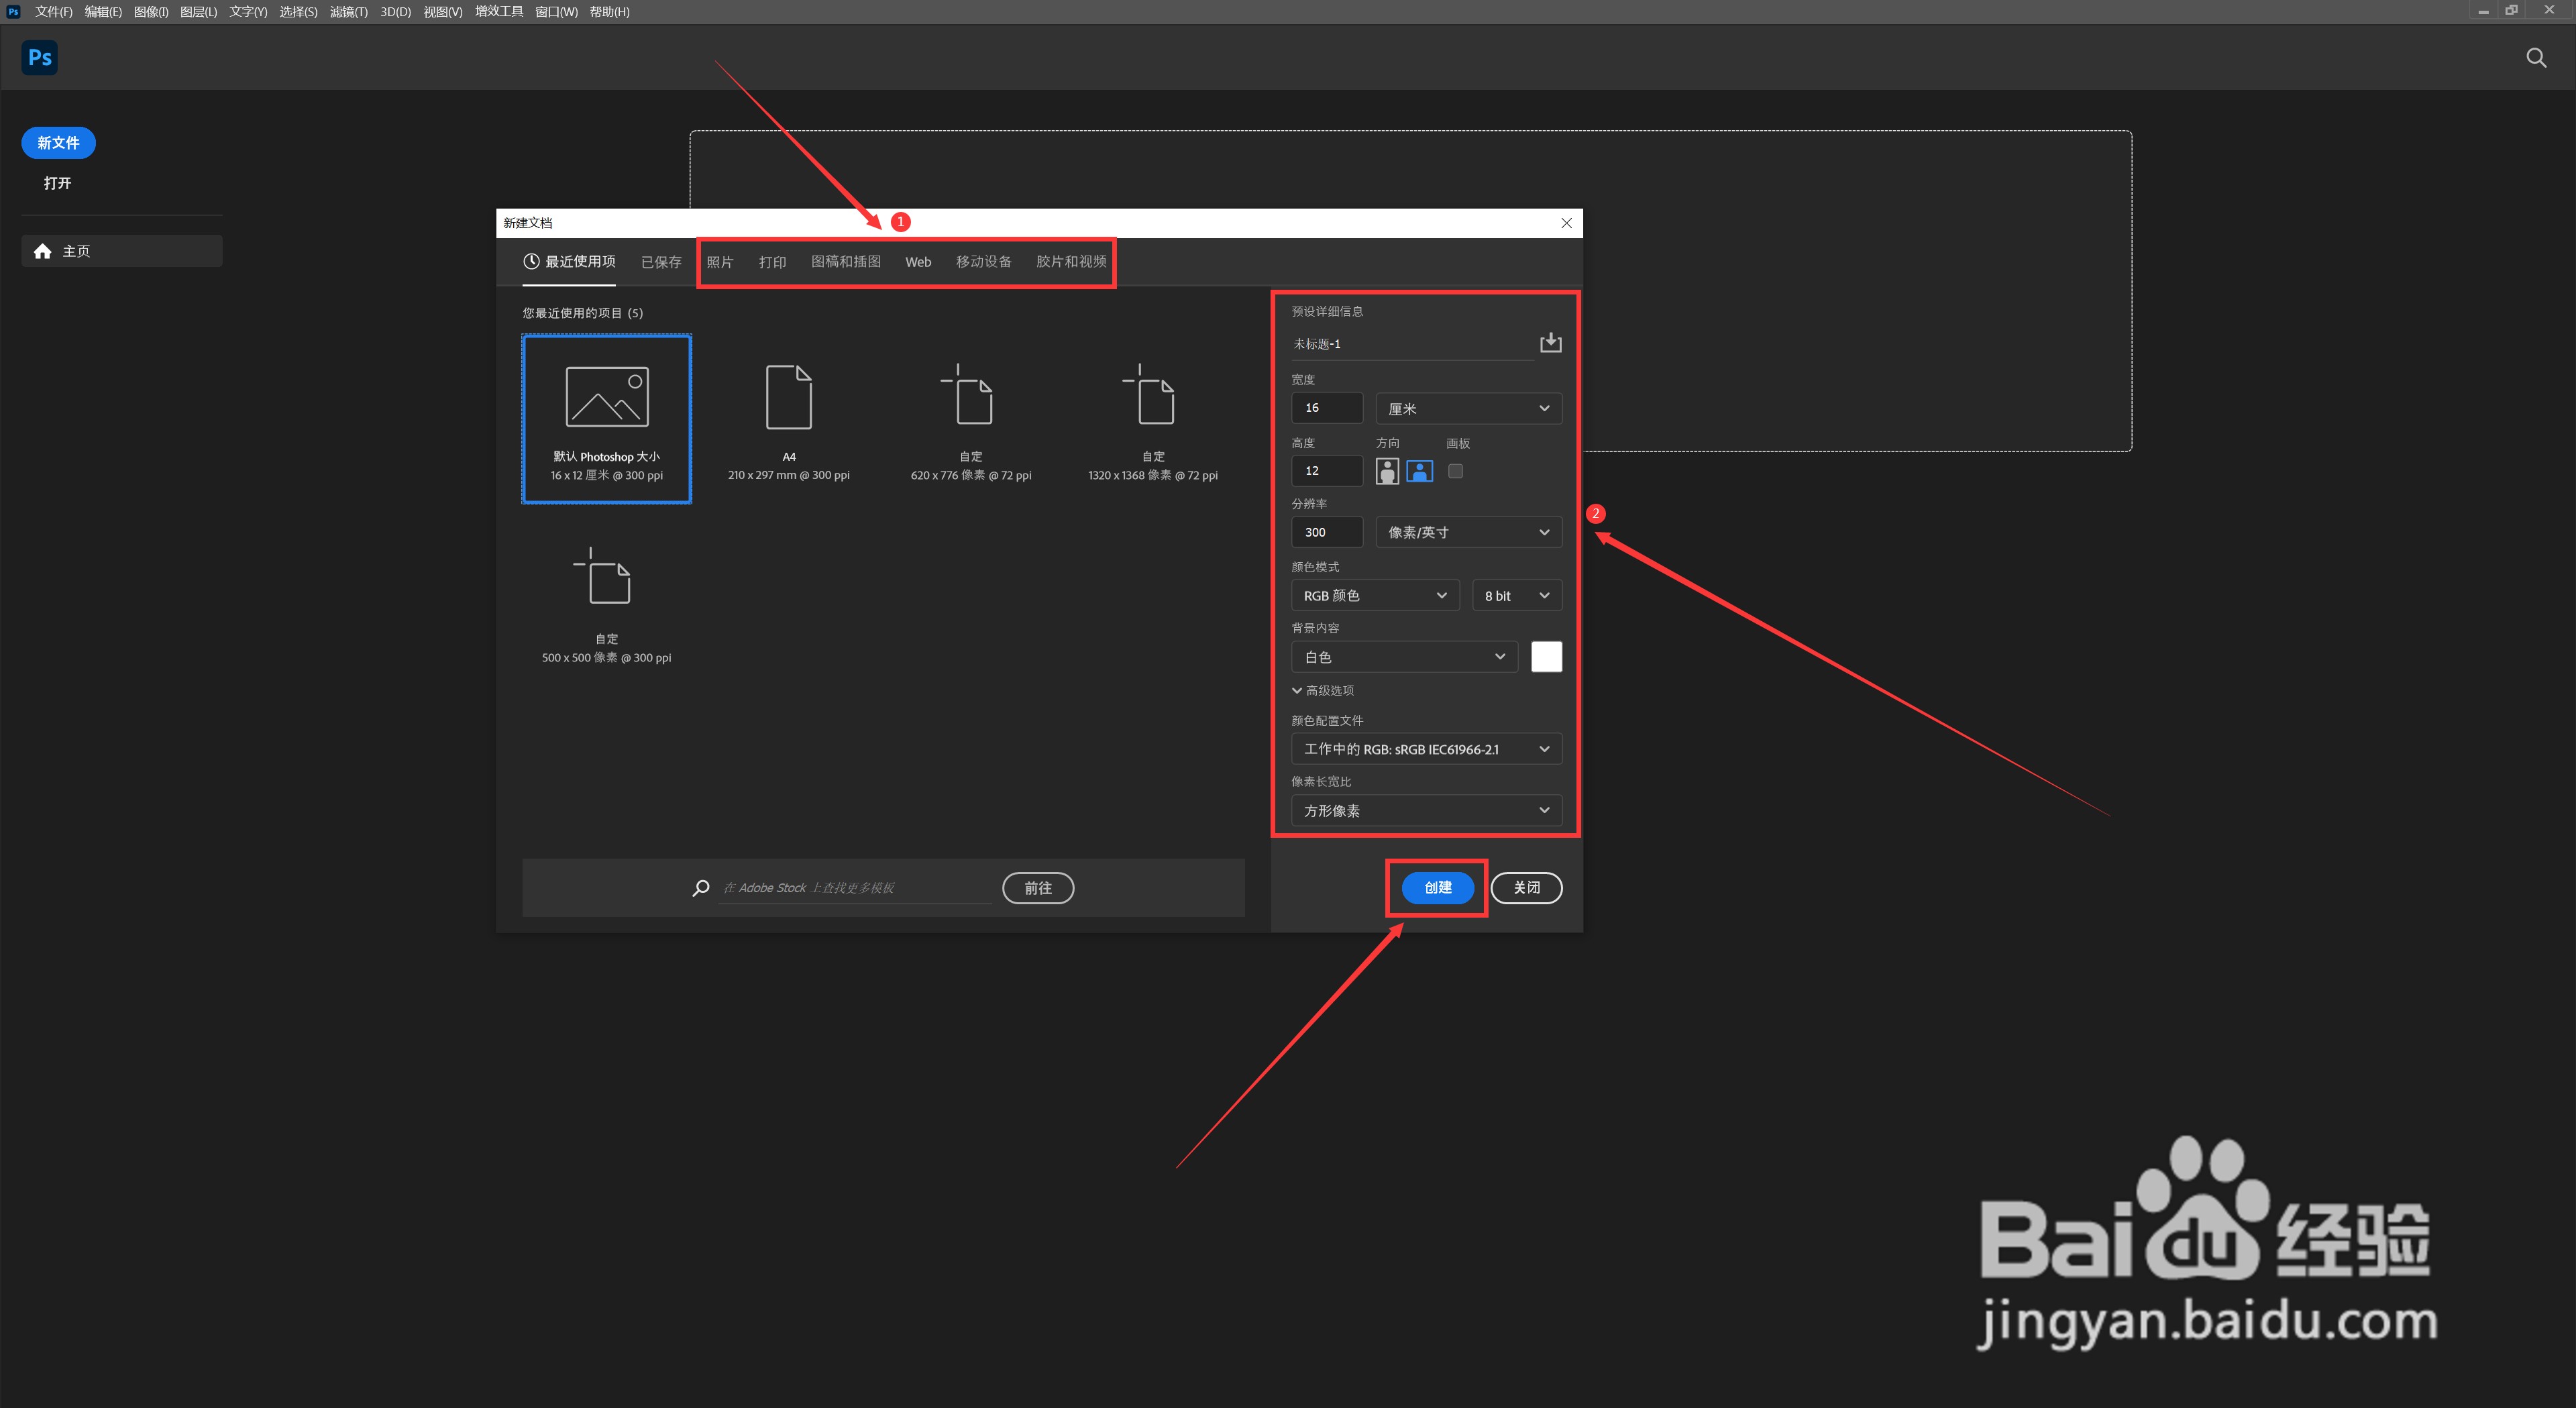Open the 方形像素 pixel aspect ratio dropdown

(x=1426, y=810)
